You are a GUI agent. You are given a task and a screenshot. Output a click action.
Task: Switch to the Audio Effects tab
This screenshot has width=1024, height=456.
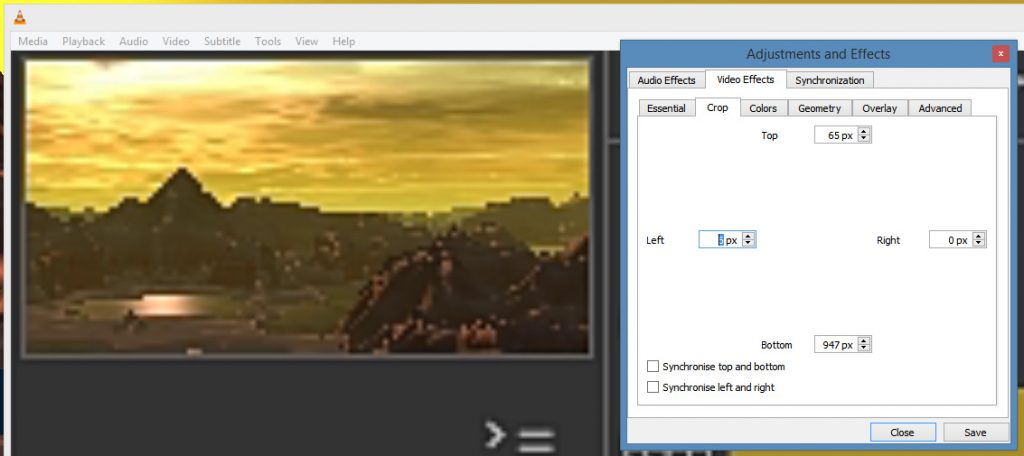[x=666, y=80]
